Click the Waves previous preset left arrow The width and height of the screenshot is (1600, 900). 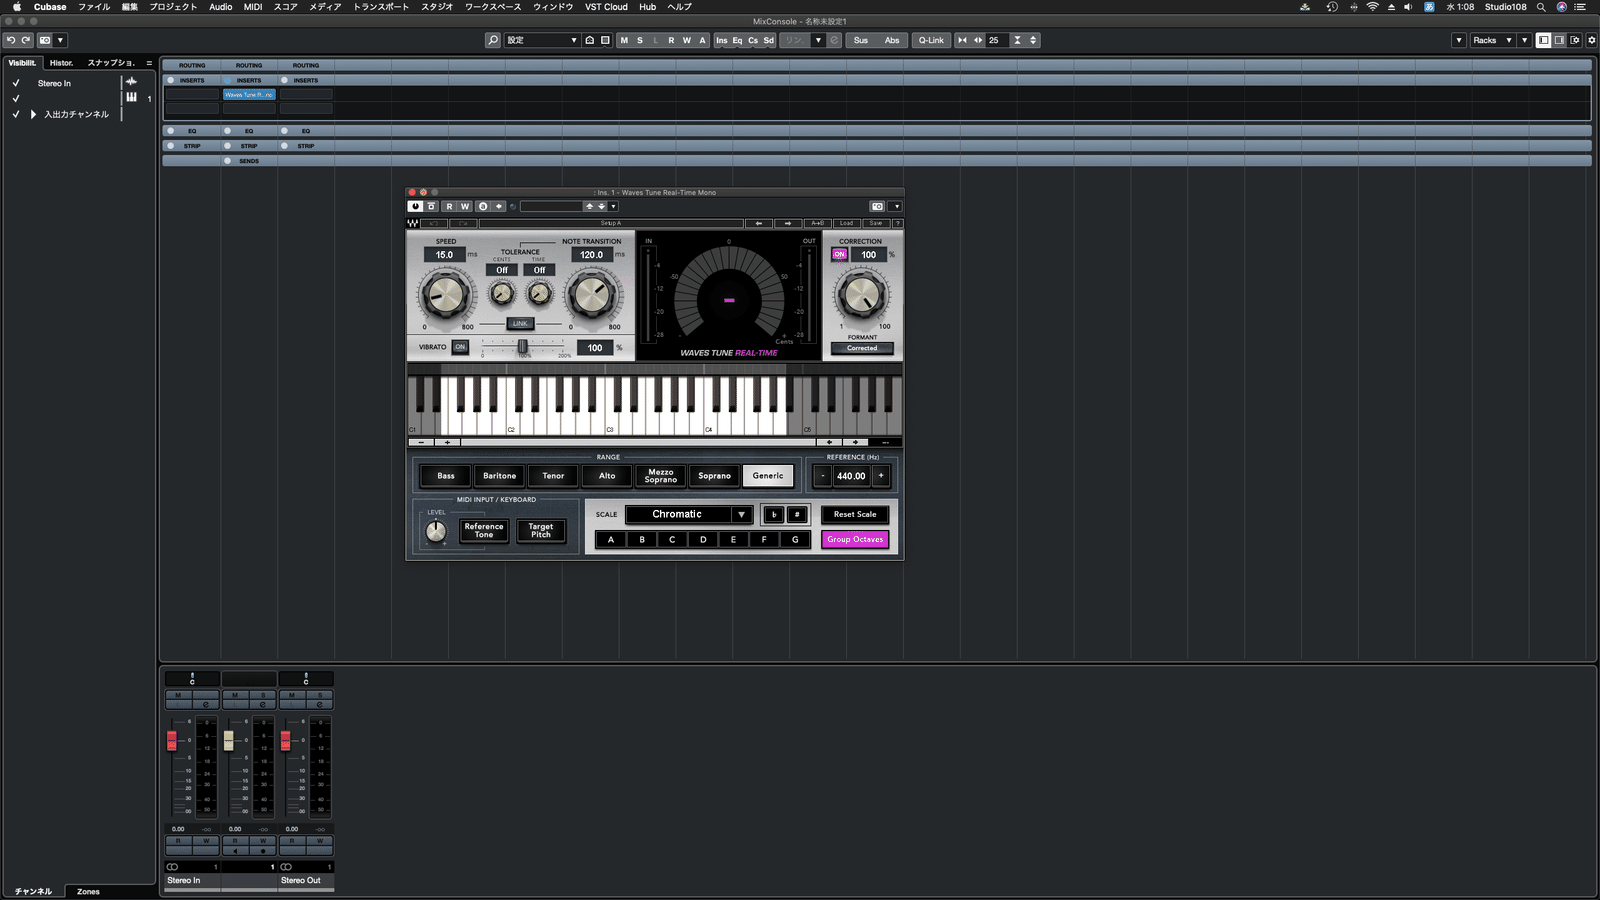(x=759, y=223)
